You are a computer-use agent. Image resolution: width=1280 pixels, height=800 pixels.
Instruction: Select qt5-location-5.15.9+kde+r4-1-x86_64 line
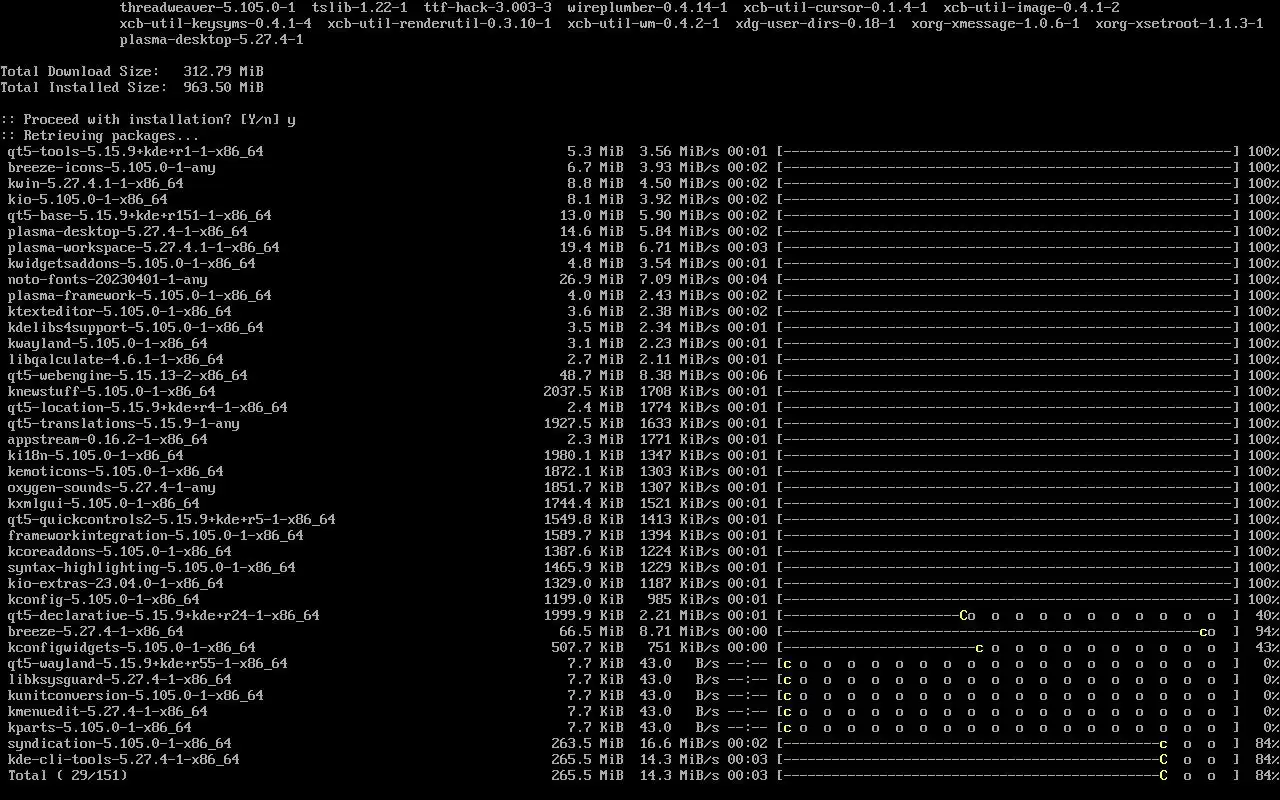pos(148,407)
